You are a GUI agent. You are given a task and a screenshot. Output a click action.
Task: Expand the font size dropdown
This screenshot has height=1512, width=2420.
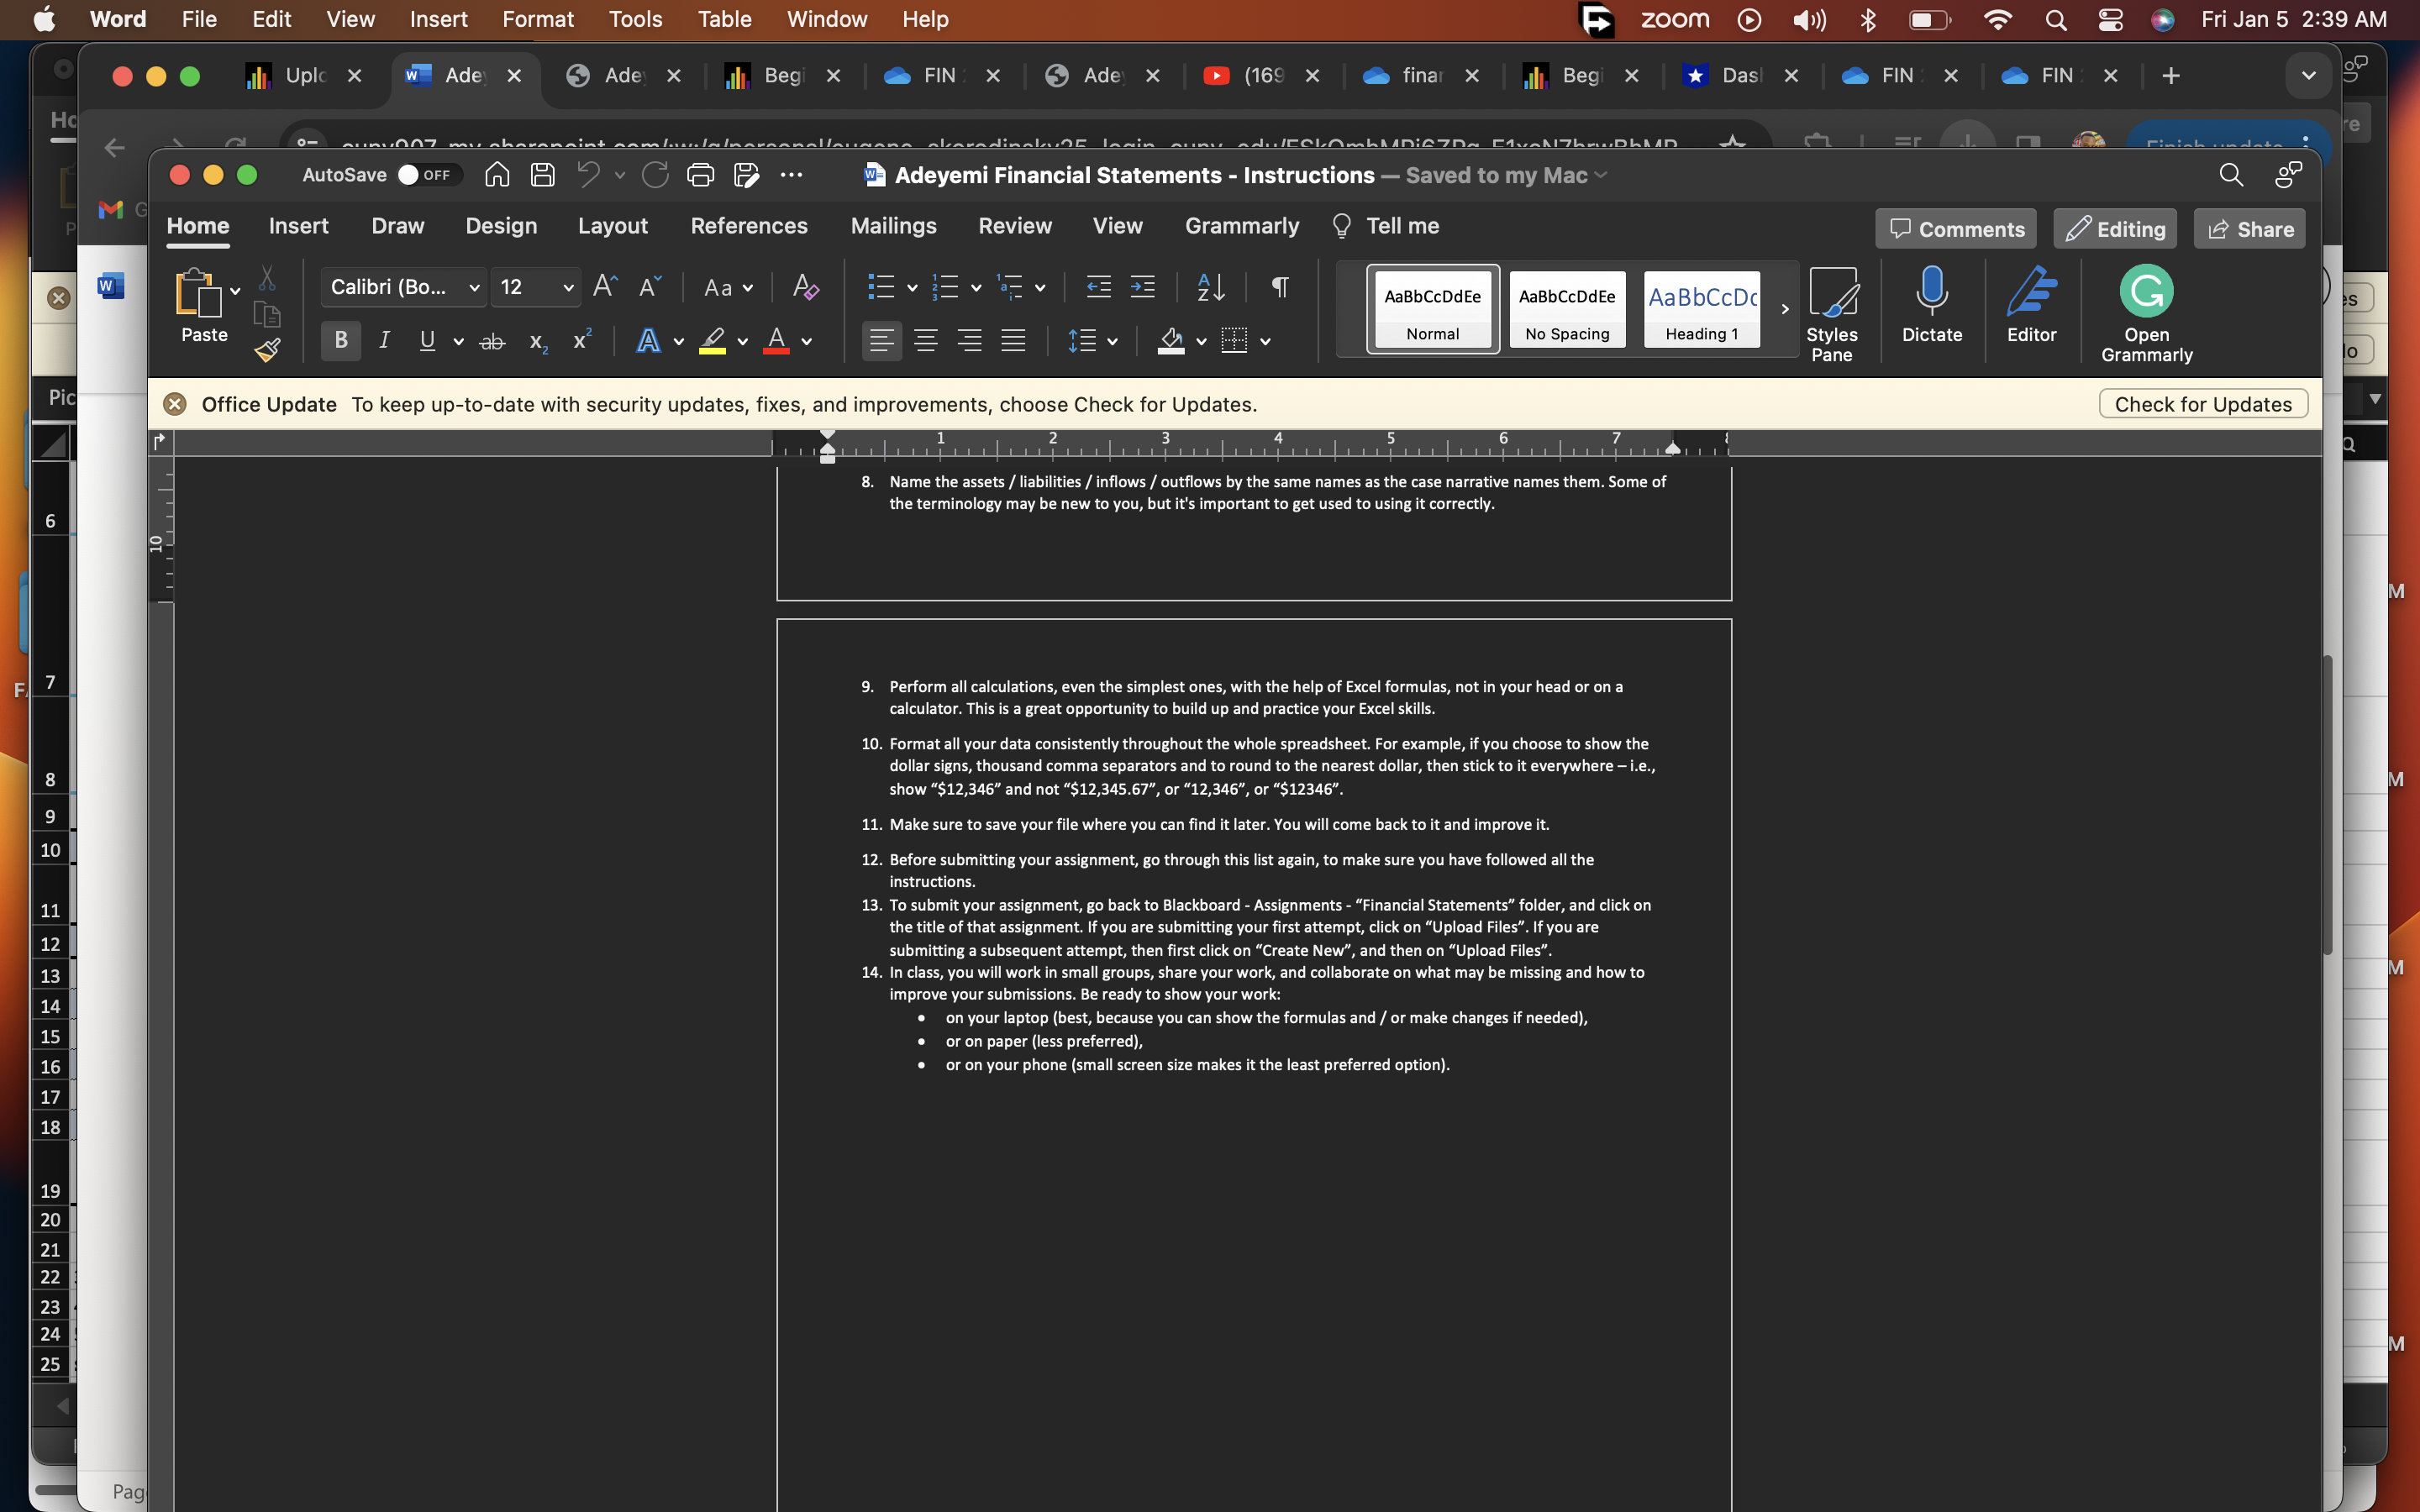pyautogui.click(x=568, y=288)
